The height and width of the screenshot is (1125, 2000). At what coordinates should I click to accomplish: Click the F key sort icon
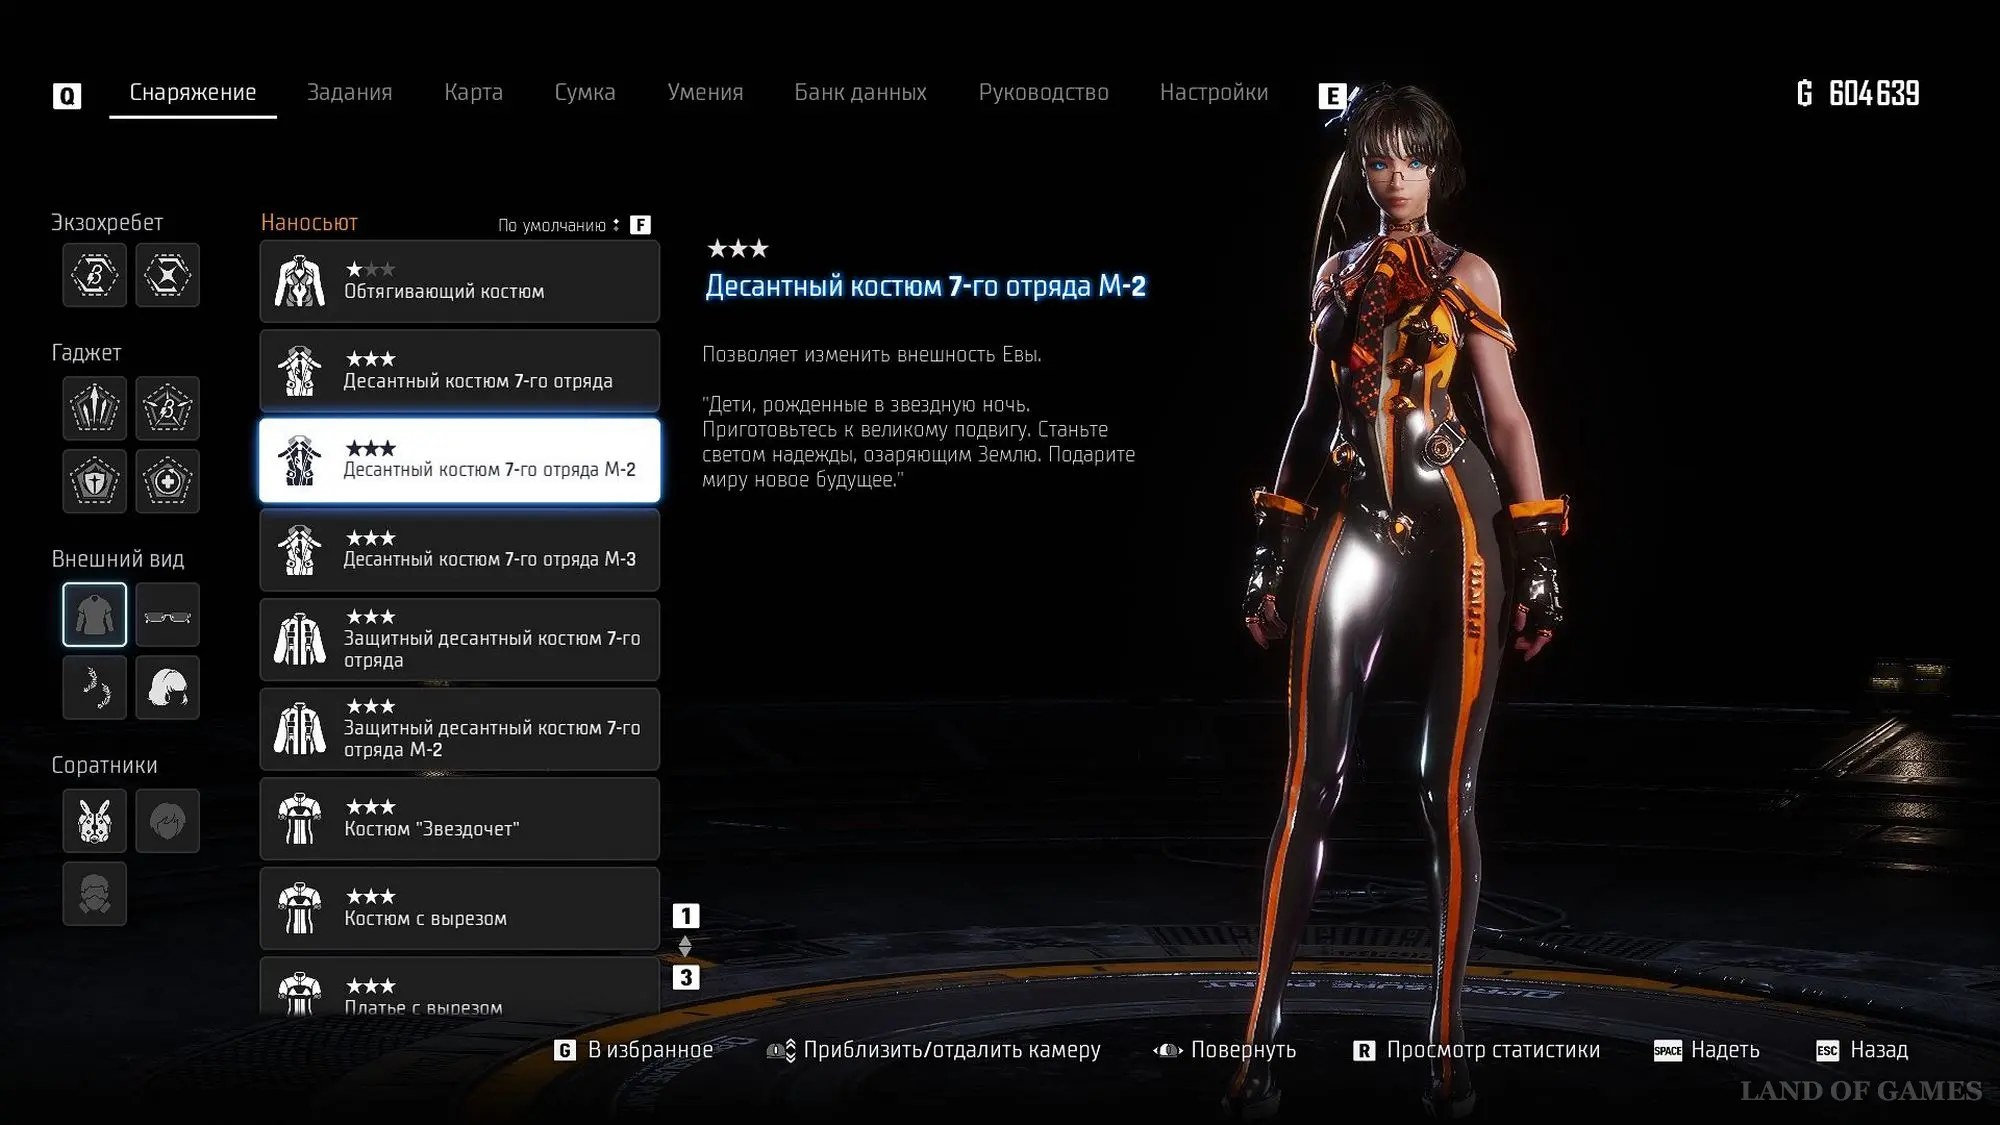pos(640,225)
